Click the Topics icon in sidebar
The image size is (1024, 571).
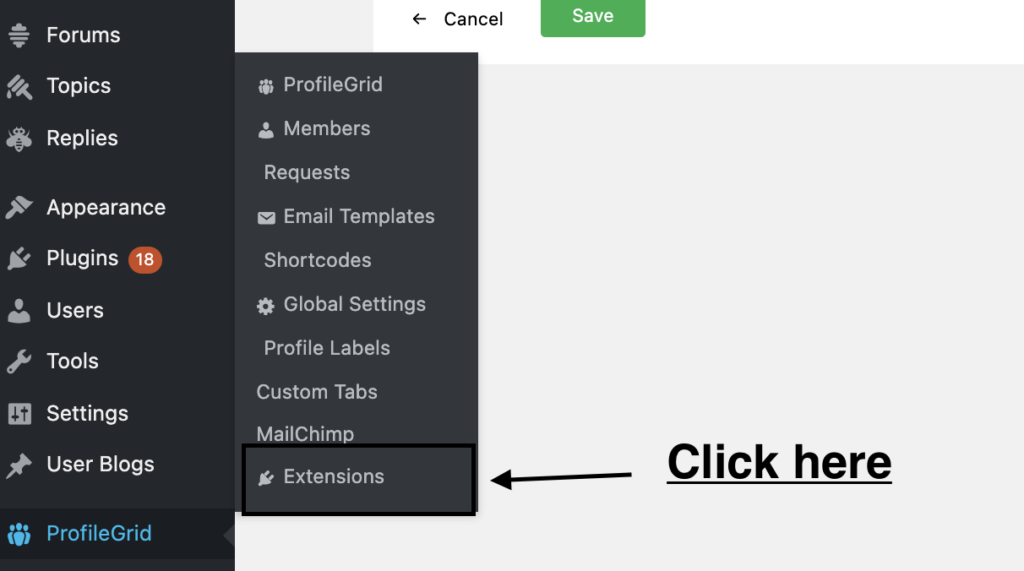coord(18,87)
